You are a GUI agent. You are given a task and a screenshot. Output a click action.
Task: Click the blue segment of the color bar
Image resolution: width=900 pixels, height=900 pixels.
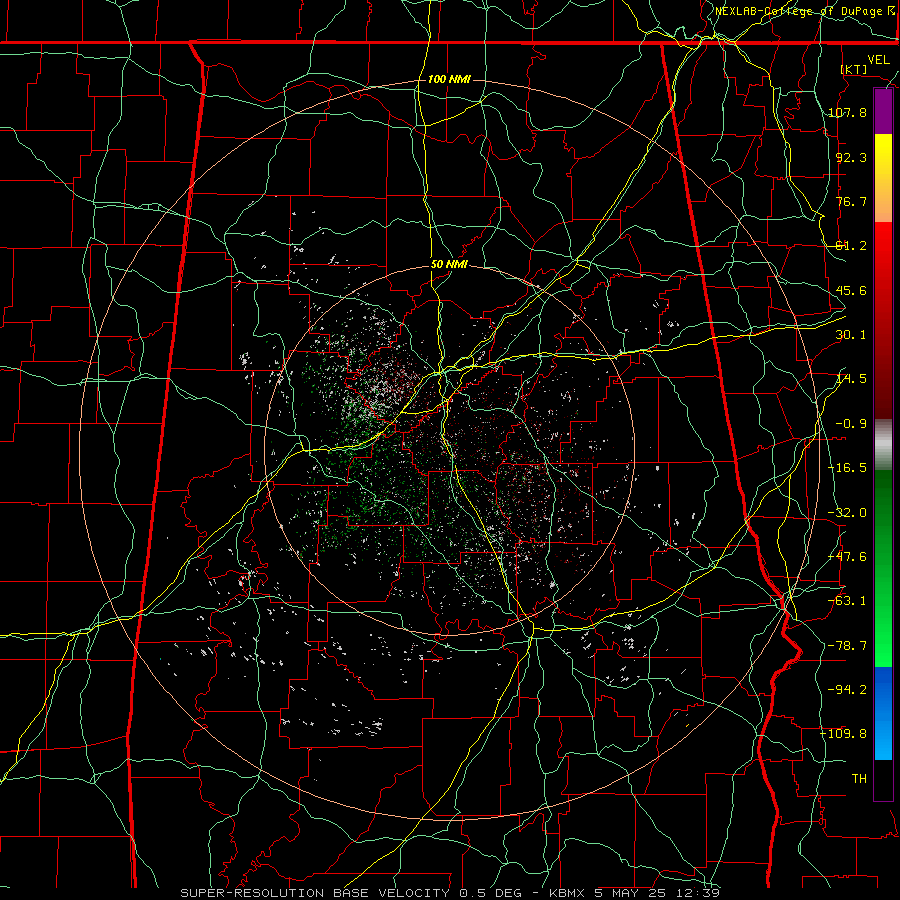883,713
